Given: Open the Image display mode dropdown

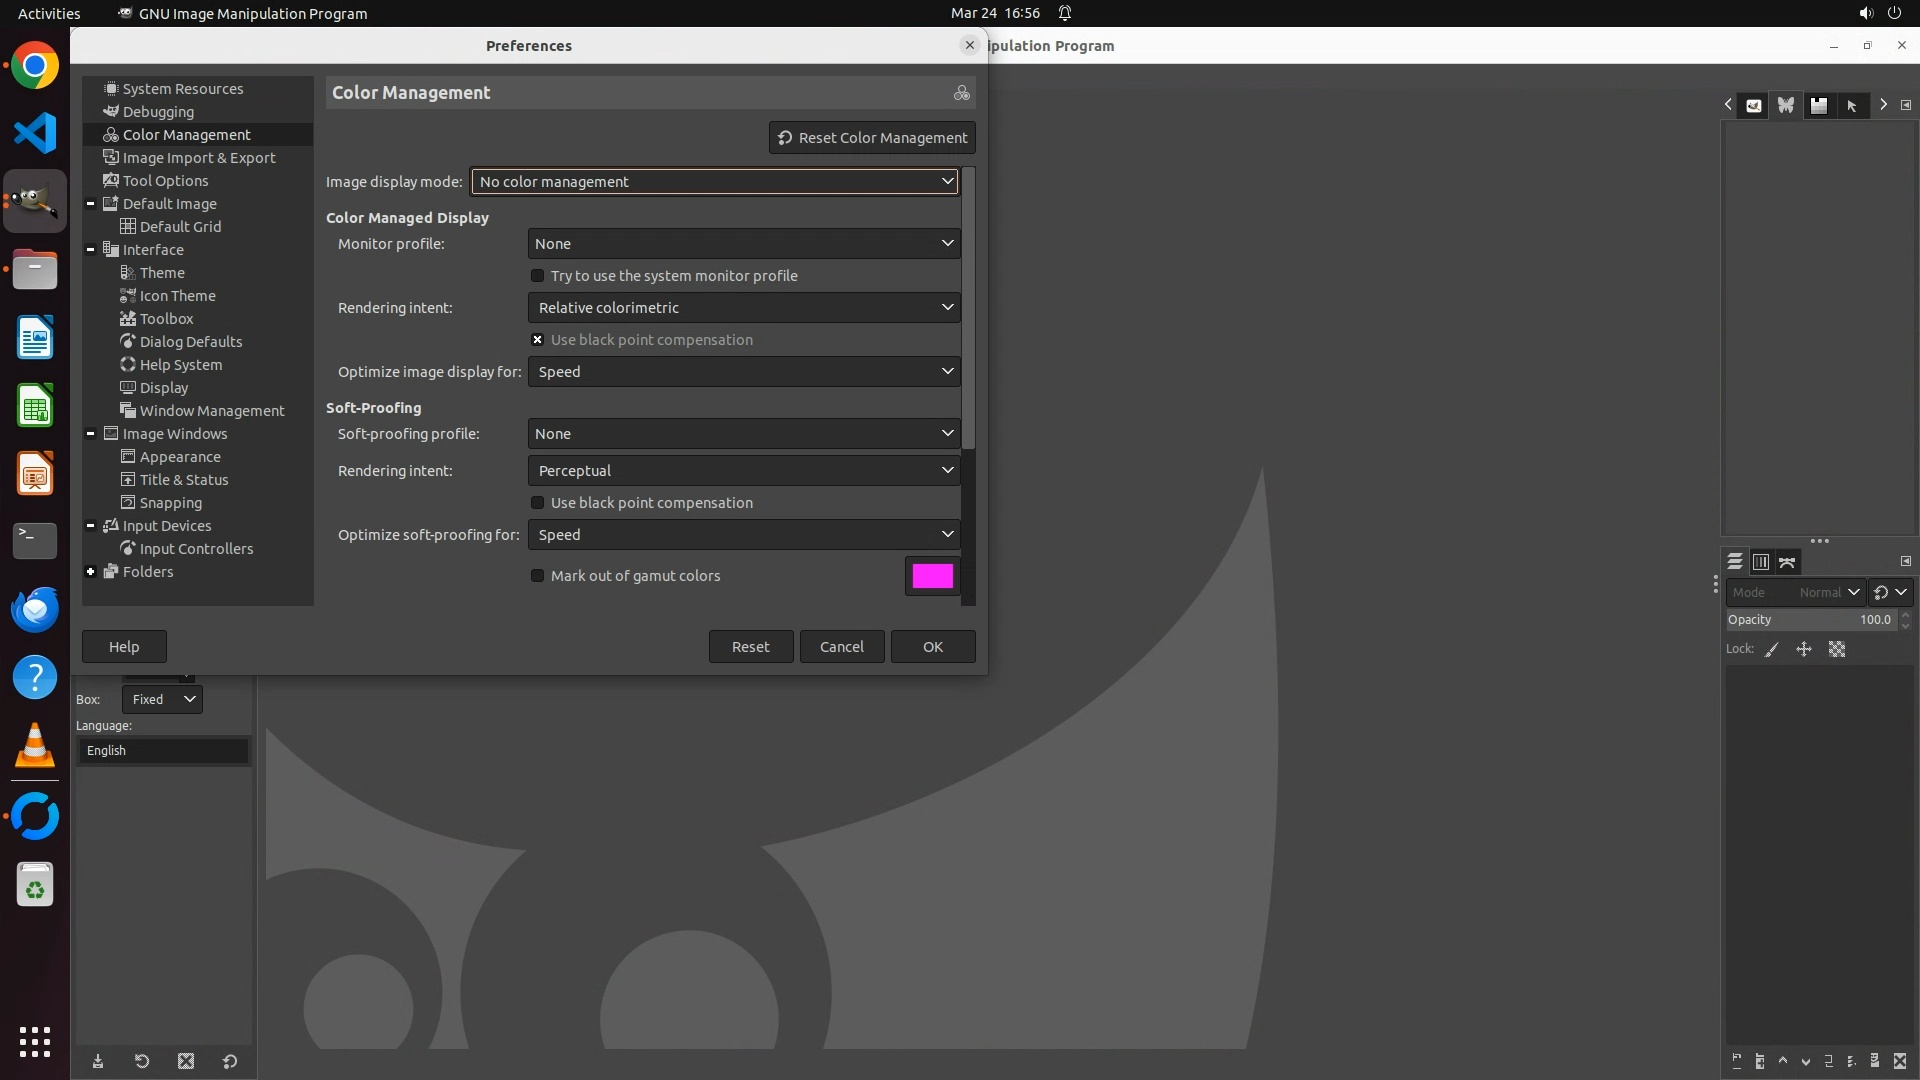Looking at the screenshot, I should pos(714,182).
